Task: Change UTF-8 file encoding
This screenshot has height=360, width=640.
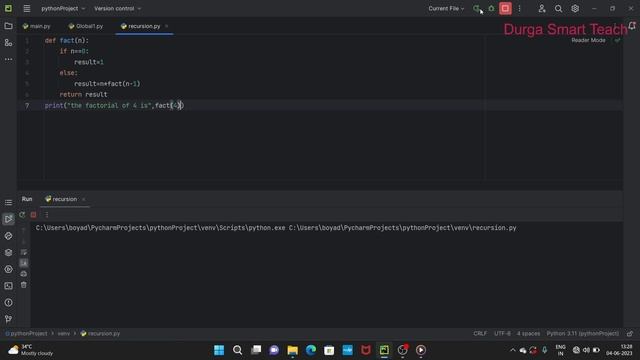Action: coord(502,333)
